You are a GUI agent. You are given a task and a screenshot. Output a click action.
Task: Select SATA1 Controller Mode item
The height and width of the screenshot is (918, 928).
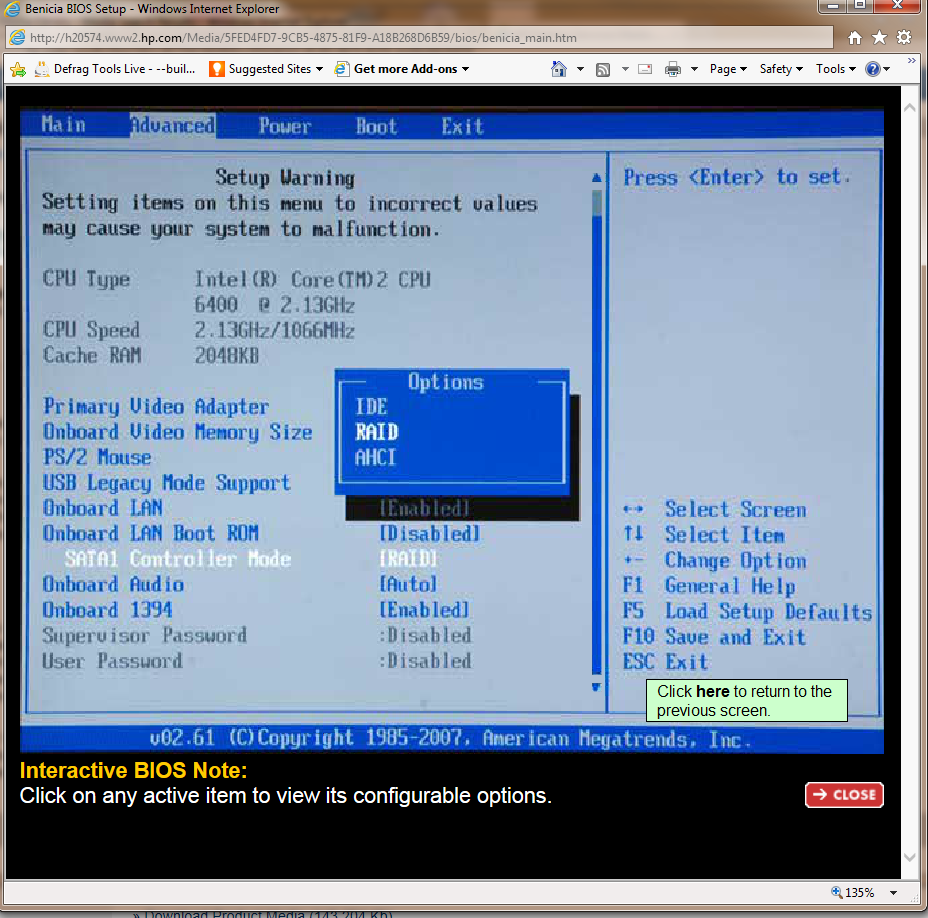tap(178, 559)
